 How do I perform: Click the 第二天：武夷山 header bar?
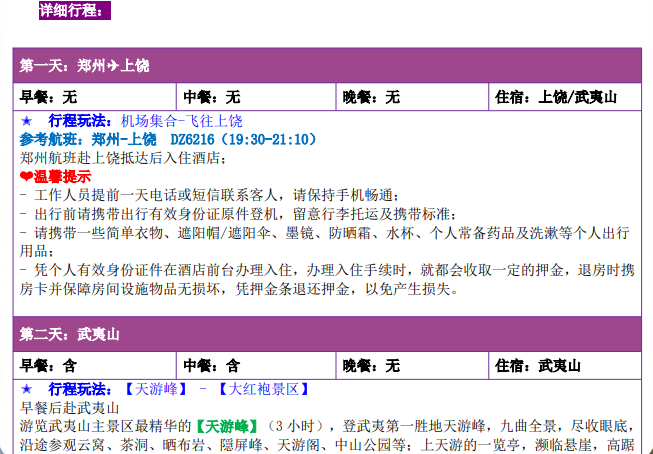coord(326,333)
